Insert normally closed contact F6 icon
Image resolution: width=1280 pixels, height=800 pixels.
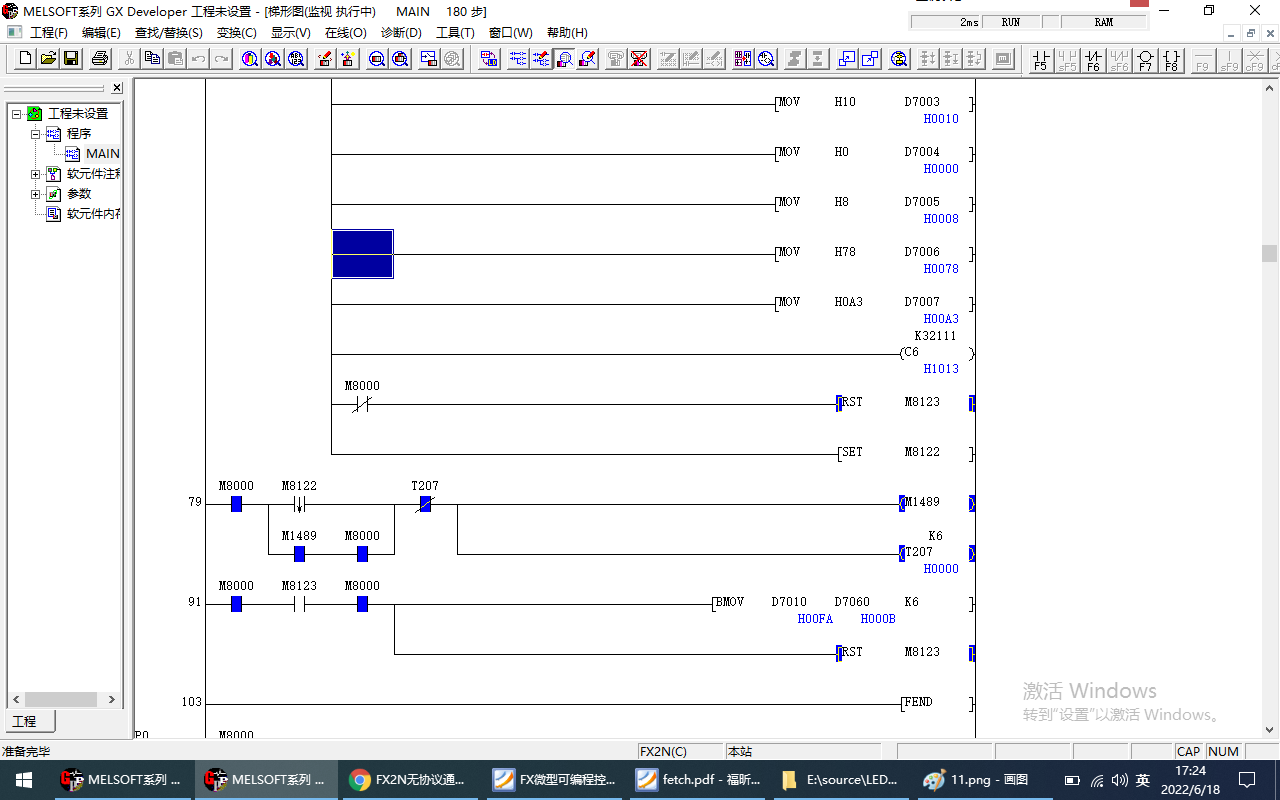pyautogui.click(x=1093, y=60)
